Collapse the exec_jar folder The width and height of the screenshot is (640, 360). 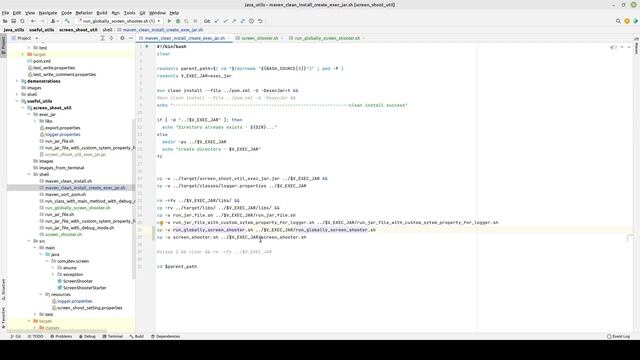click(x=29, y=115)
